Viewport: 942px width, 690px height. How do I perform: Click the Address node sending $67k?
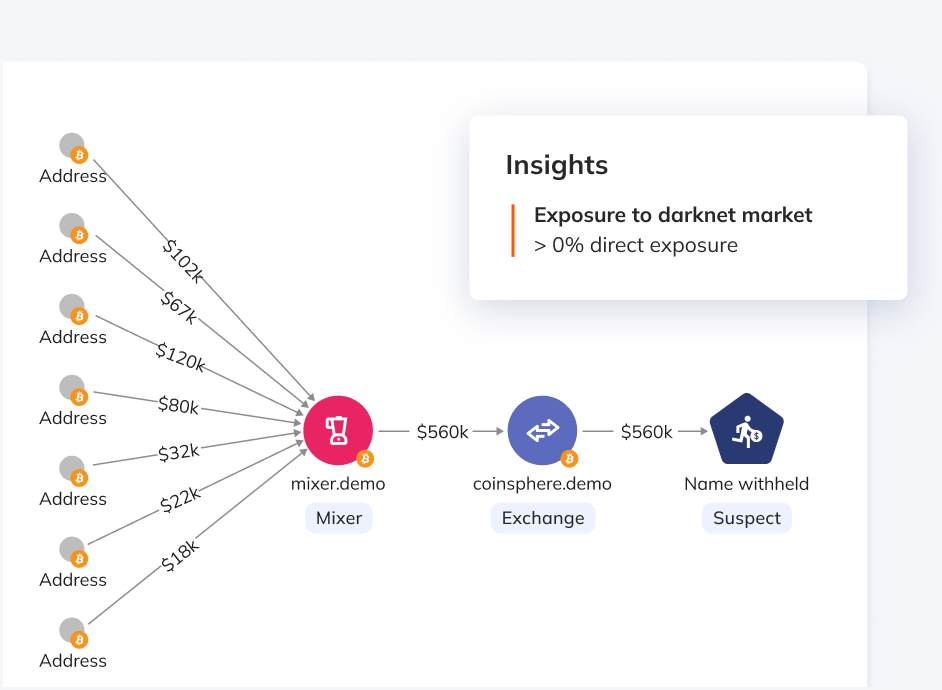click(x=72, y=227)
